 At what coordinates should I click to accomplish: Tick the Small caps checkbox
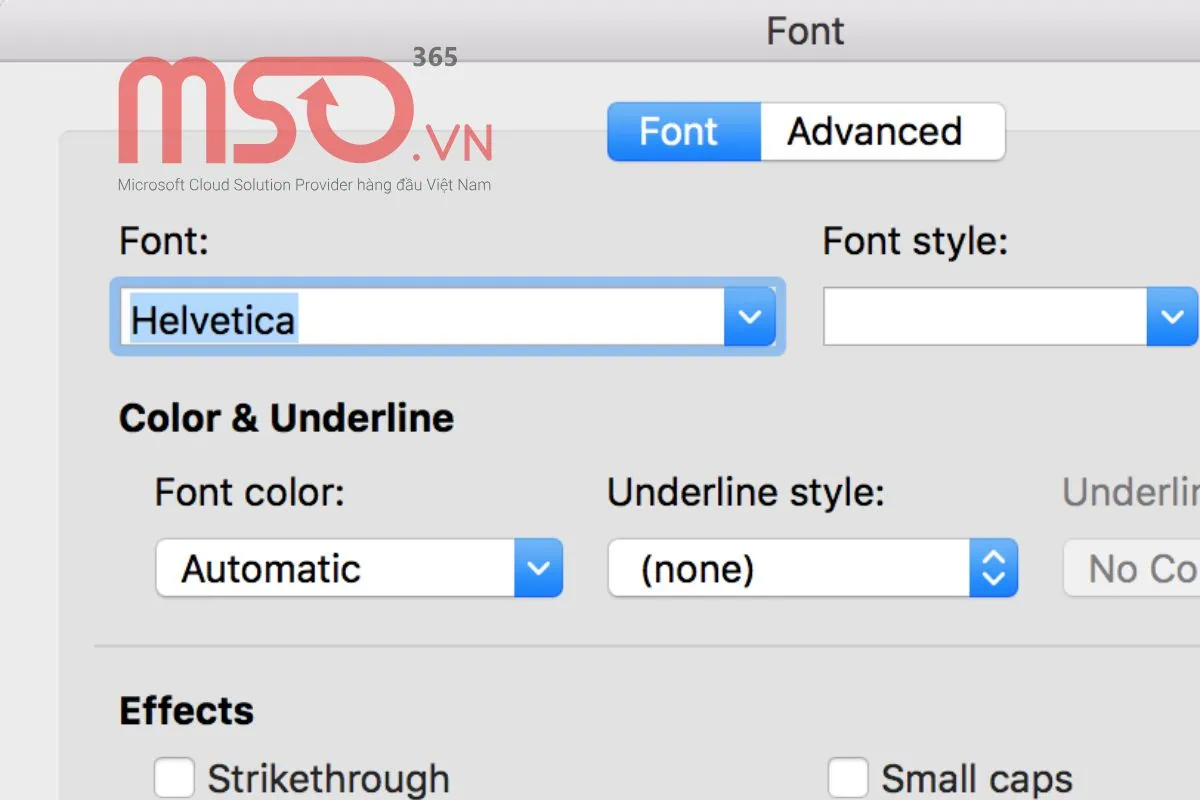848,777
